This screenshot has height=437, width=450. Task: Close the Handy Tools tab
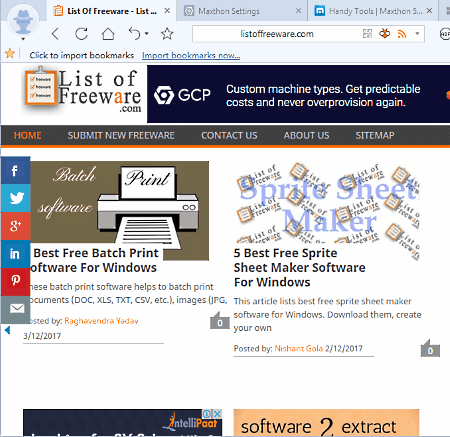click(430, 11)
